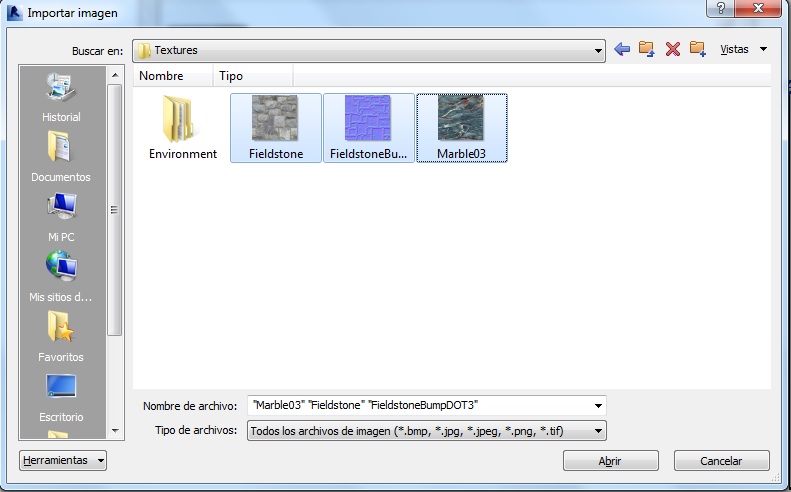
Task: Click the Nombre de archivo text field
Action: tap(420, 406)
